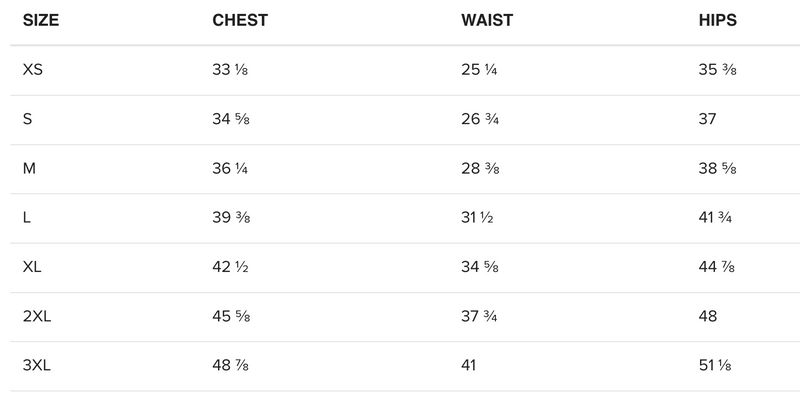800x409 pixels.
Task: Select the S size row label
Action: click(27, 119)
